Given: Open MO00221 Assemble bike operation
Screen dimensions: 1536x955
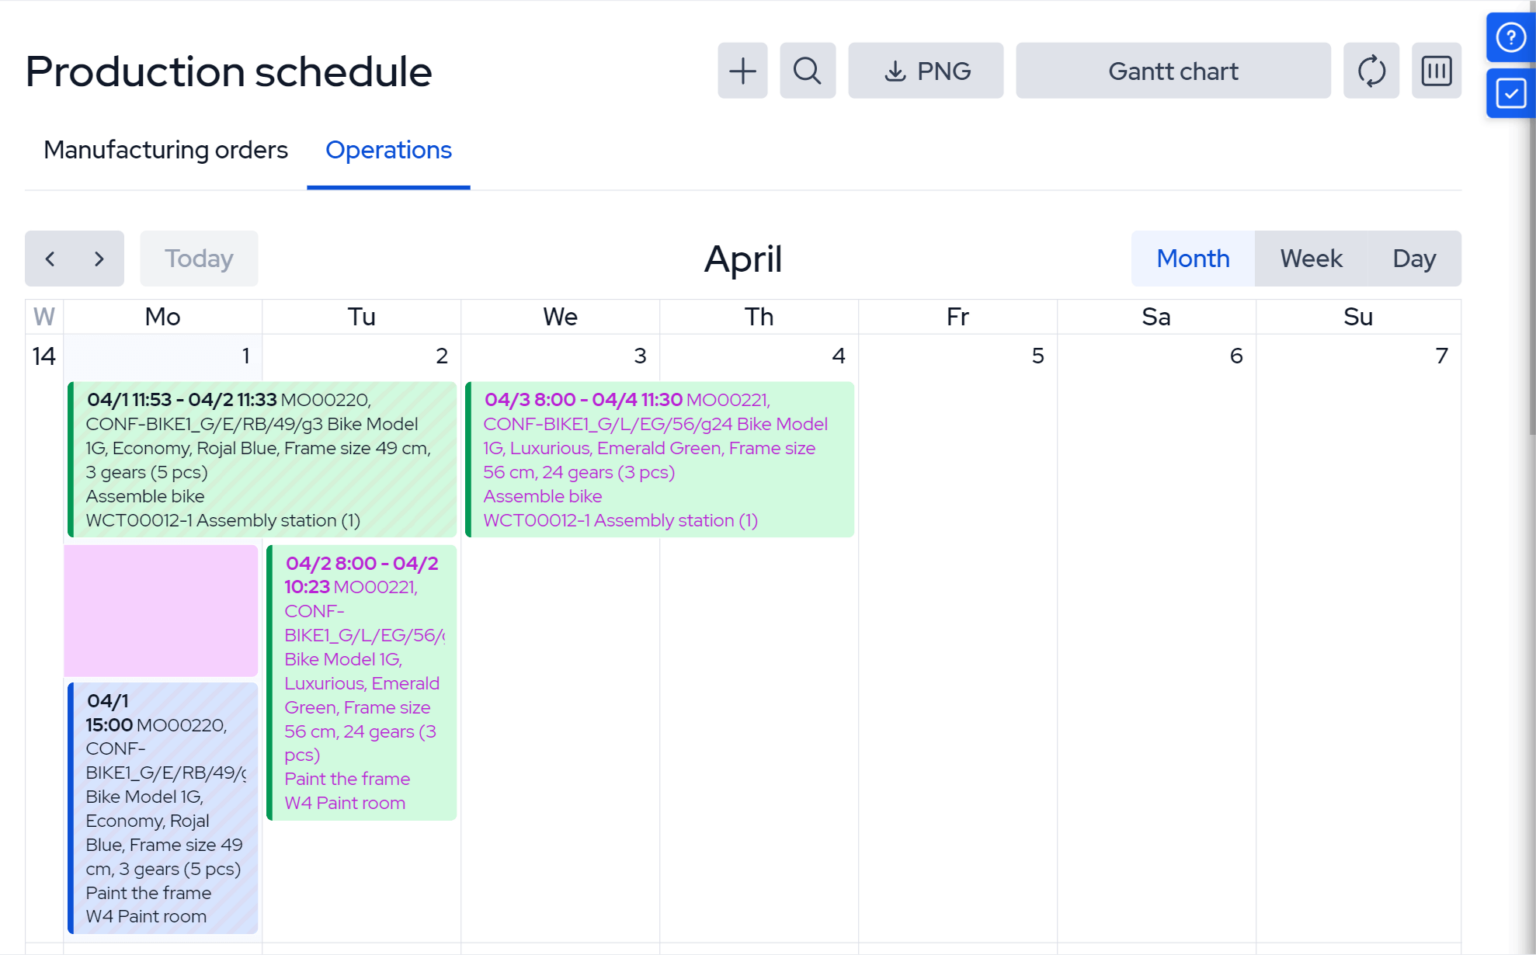Looking at the screenshot, I should coord(660,460).
